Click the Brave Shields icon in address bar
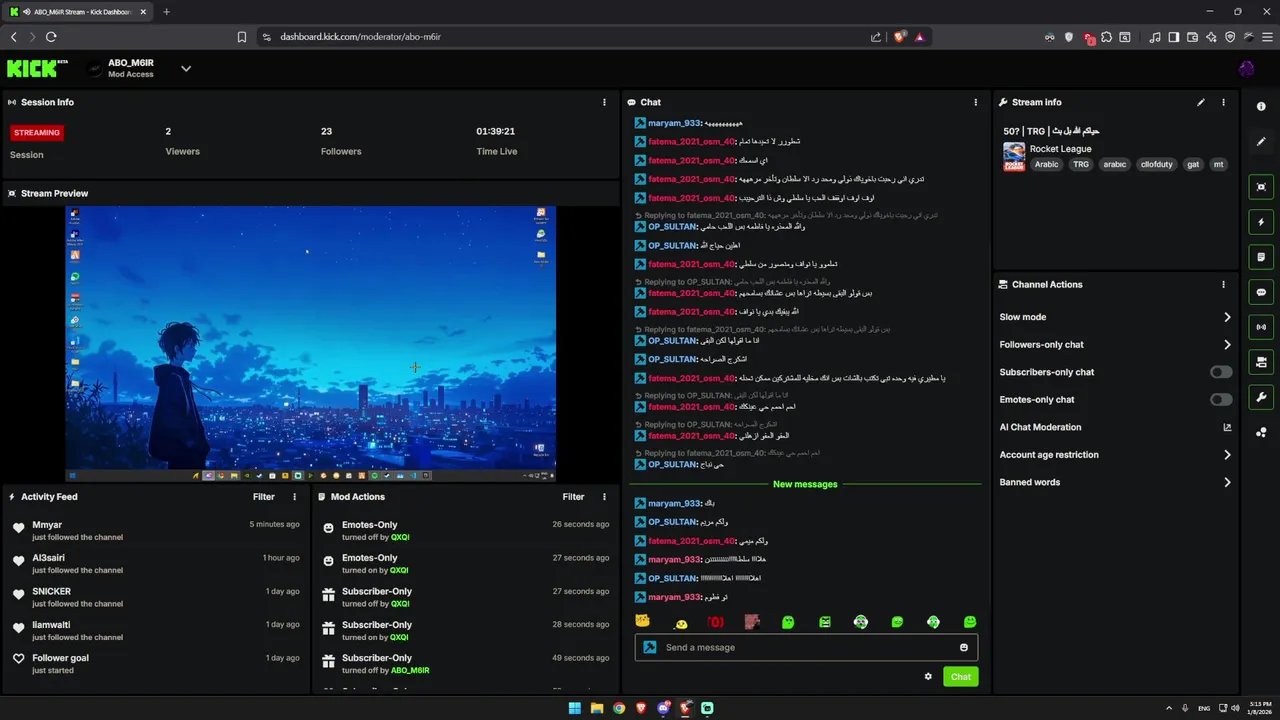This screenshot has height=720, width=1280. 900,37
